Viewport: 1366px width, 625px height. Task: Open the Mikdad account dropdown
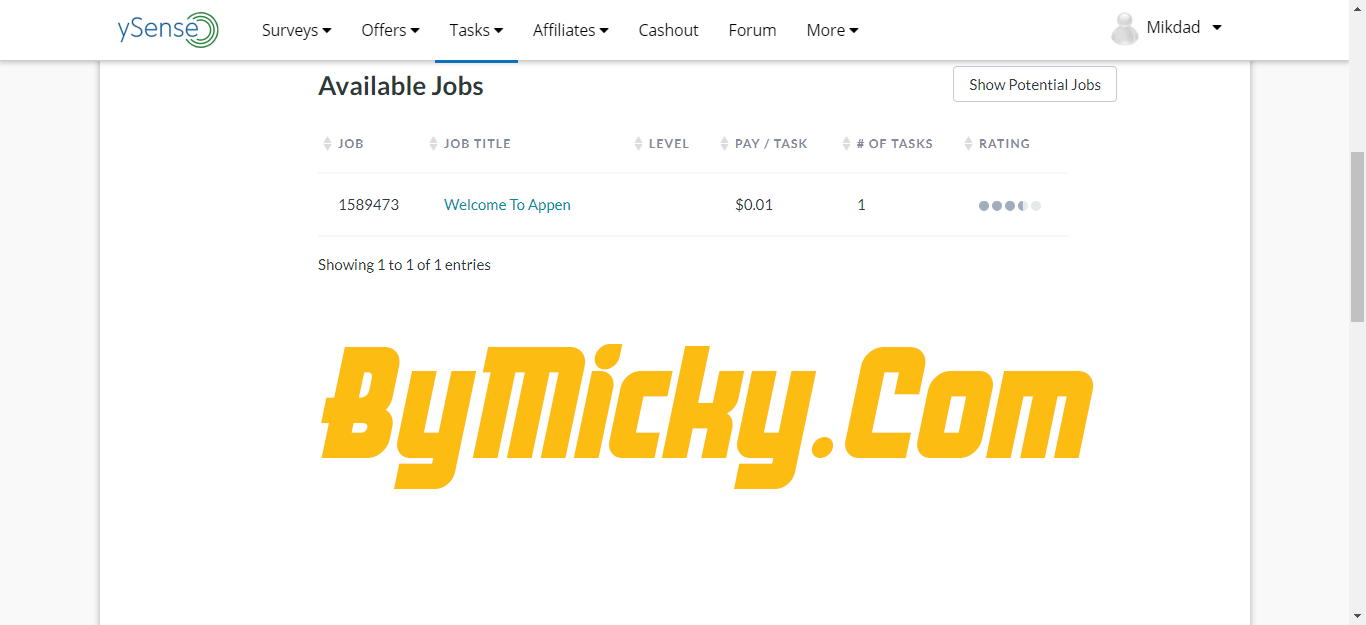pyautogui.click(x=1184, y=28)
